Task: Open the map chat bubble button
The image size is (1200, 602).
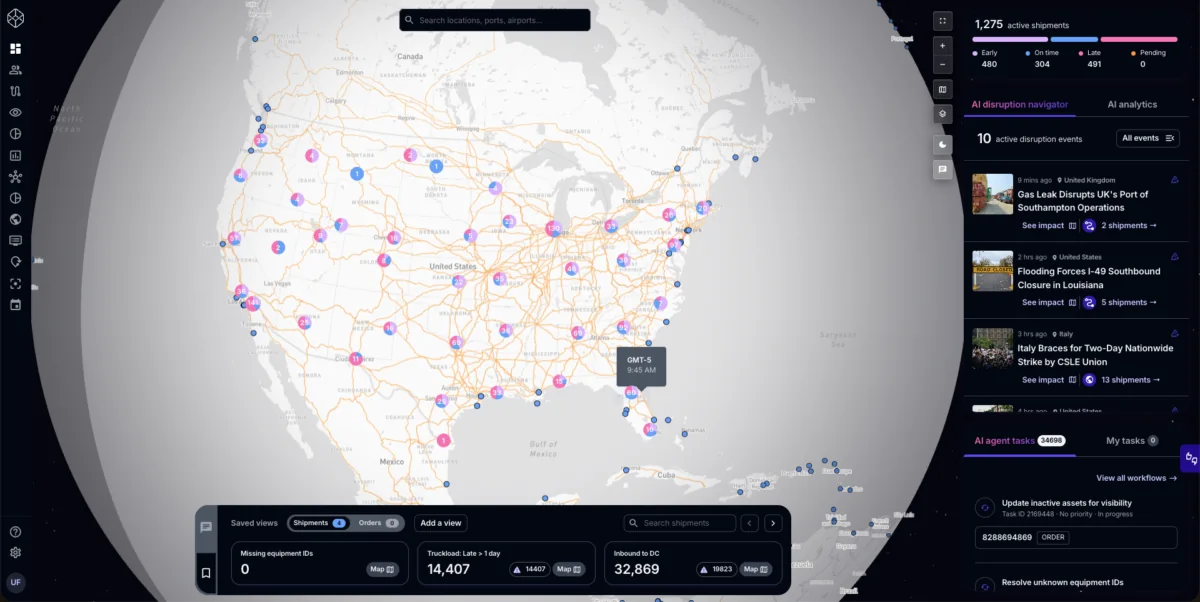Action: click(942, 170)
